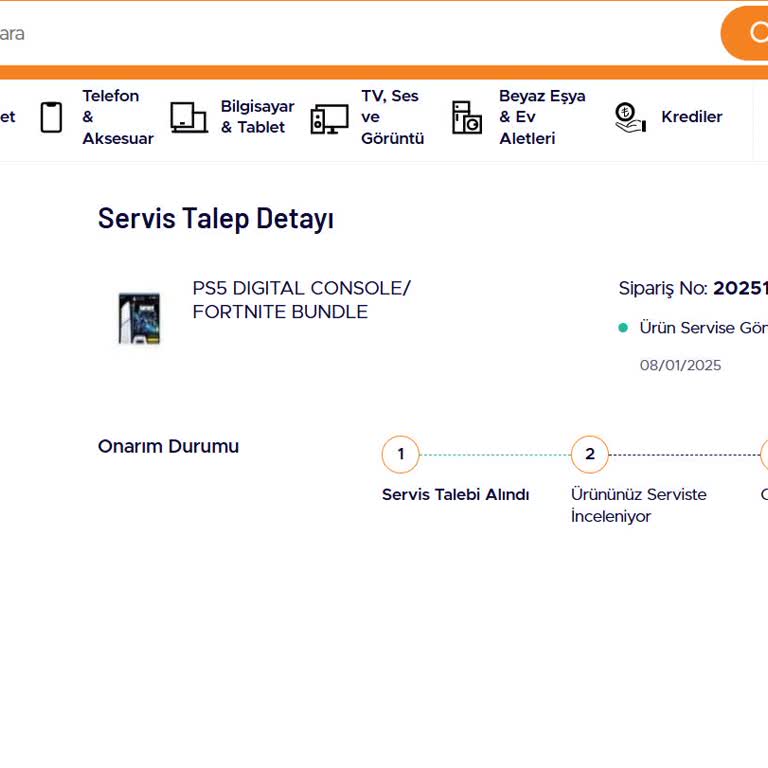
Task: Go to the Krediler menu label
Action: (691, 117)
